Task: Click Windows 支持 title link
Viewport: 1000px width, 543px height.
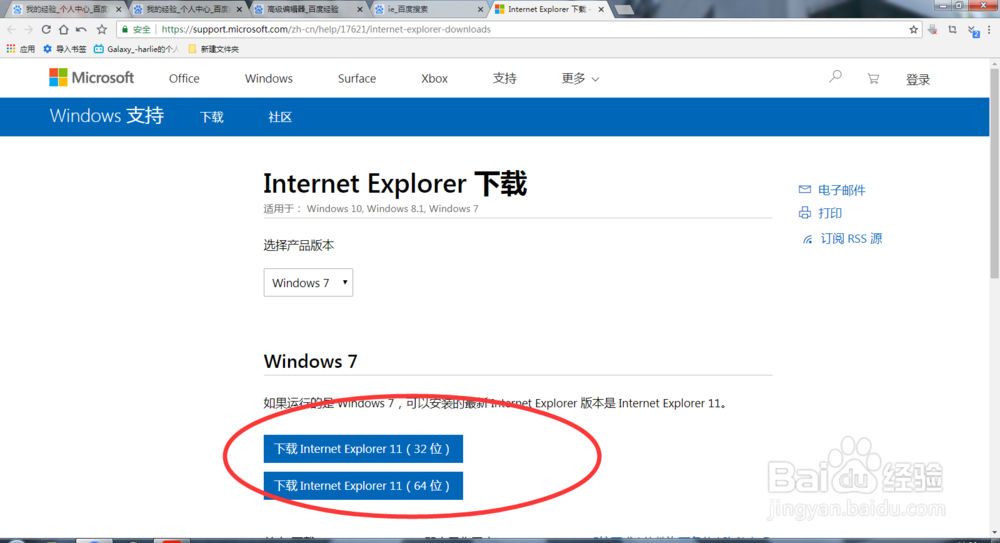Action: click(107, 115)
